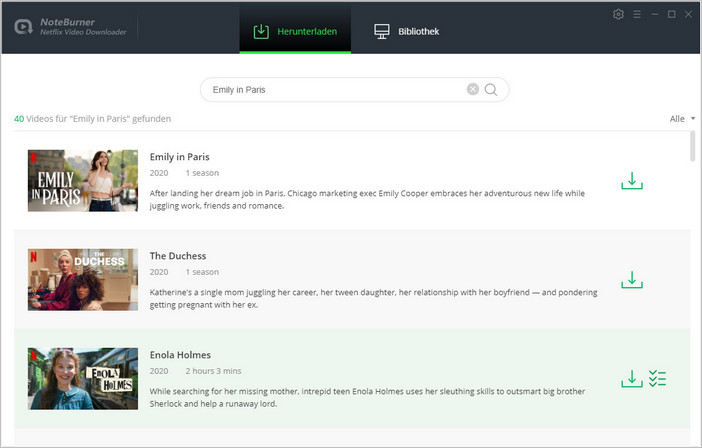The width and height of the screenshot is (702, 448).
Task: Open advanced download options for Enola Holmes
Action: coord(657,379)
